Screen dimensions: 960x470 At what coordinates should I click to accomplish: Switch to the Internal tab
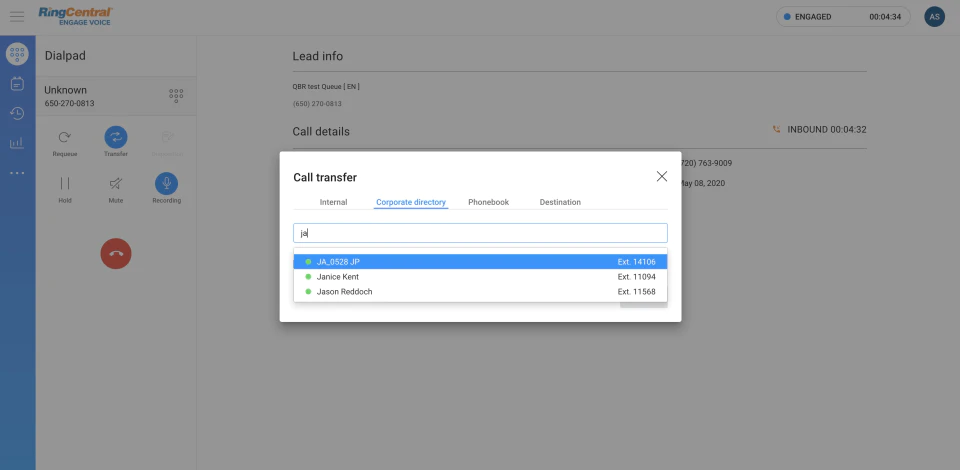tap(333, 202)
